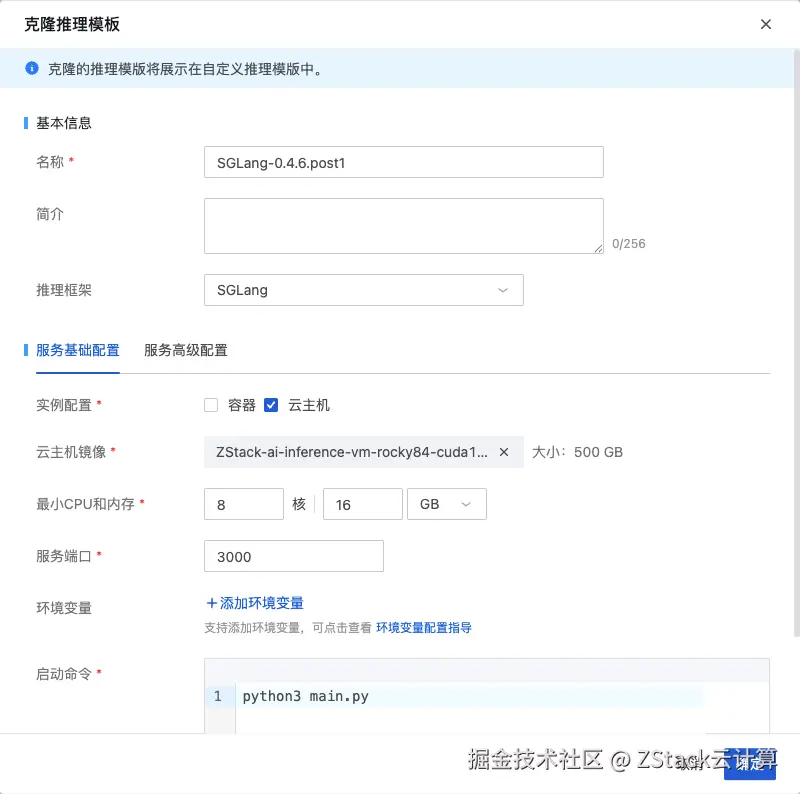Switch to the 服务基础配置 tab
Screen dimensions: 800x794
78,350
